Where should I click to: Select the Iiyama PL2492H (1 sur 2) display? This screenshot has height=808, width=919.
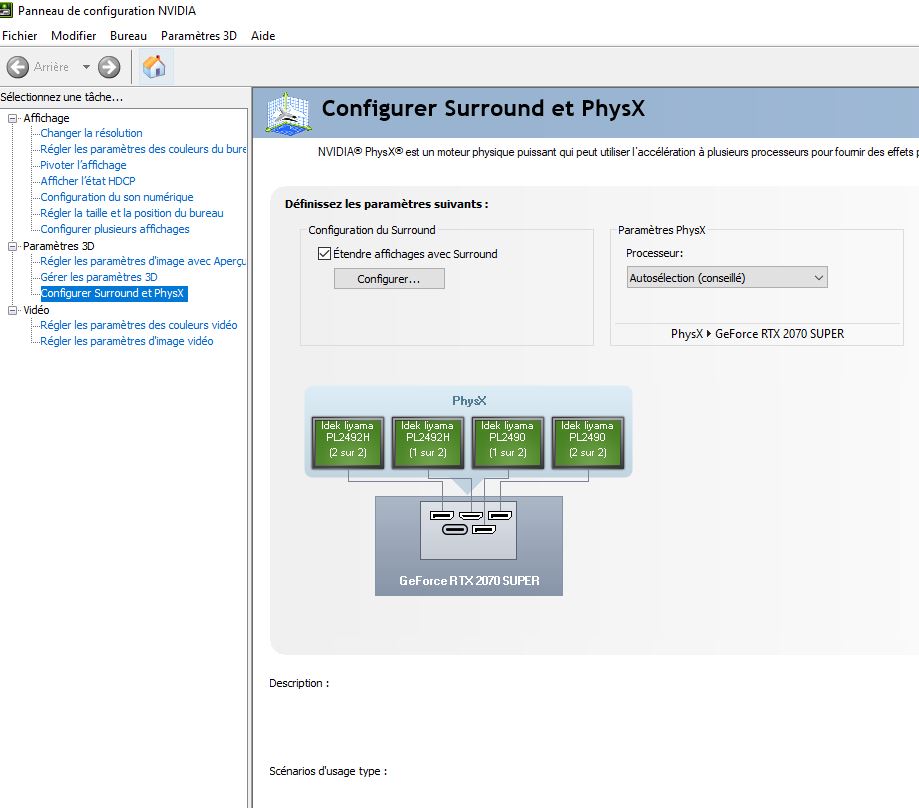click(x=427, y=442)
